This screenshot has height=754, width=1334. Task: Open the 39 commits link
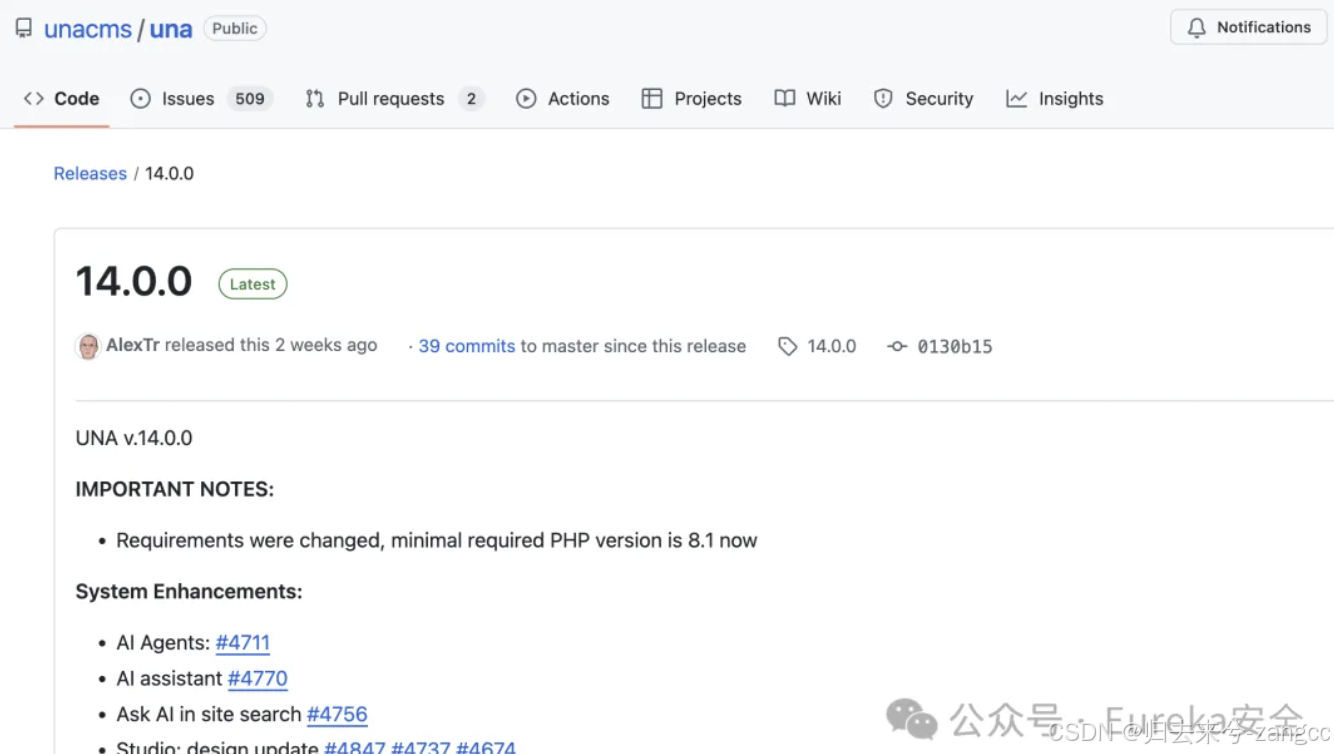click(x=467, y=346)
